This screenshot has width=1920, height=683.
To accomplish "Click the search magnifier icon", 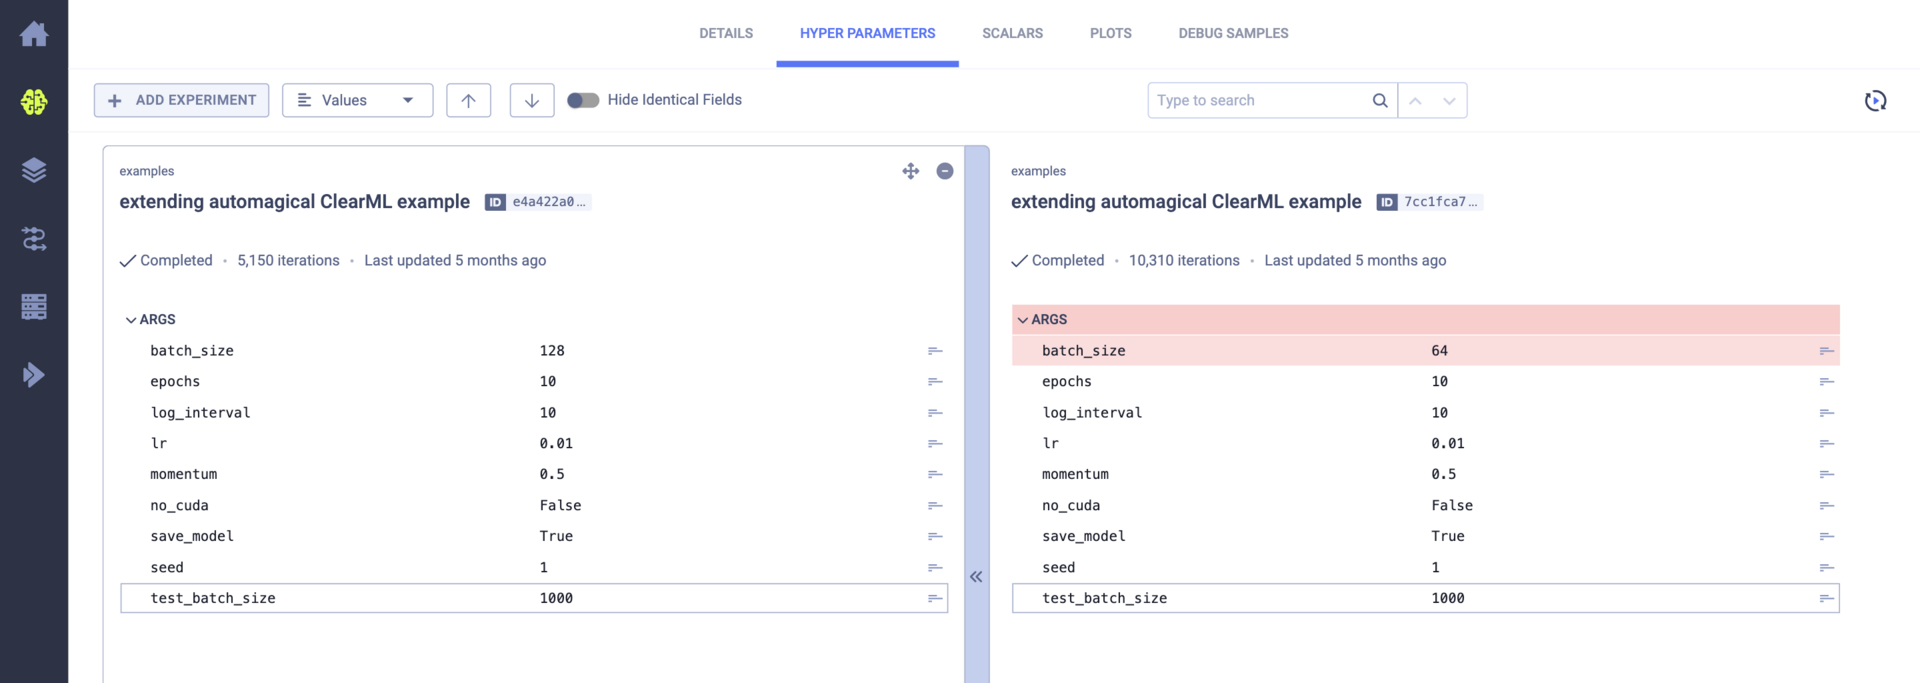I will 1379,100.
